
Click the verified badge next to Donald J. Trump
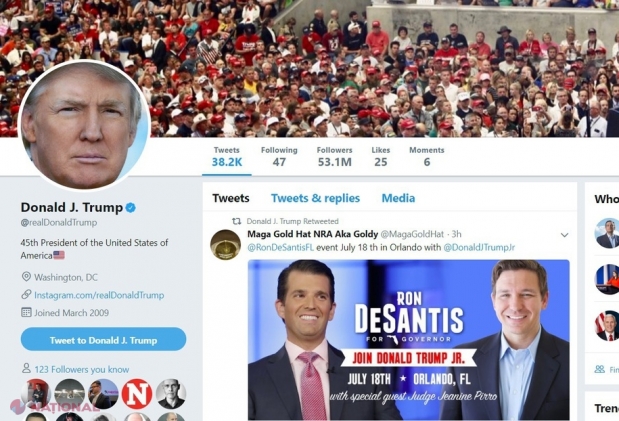pos(131,207)
